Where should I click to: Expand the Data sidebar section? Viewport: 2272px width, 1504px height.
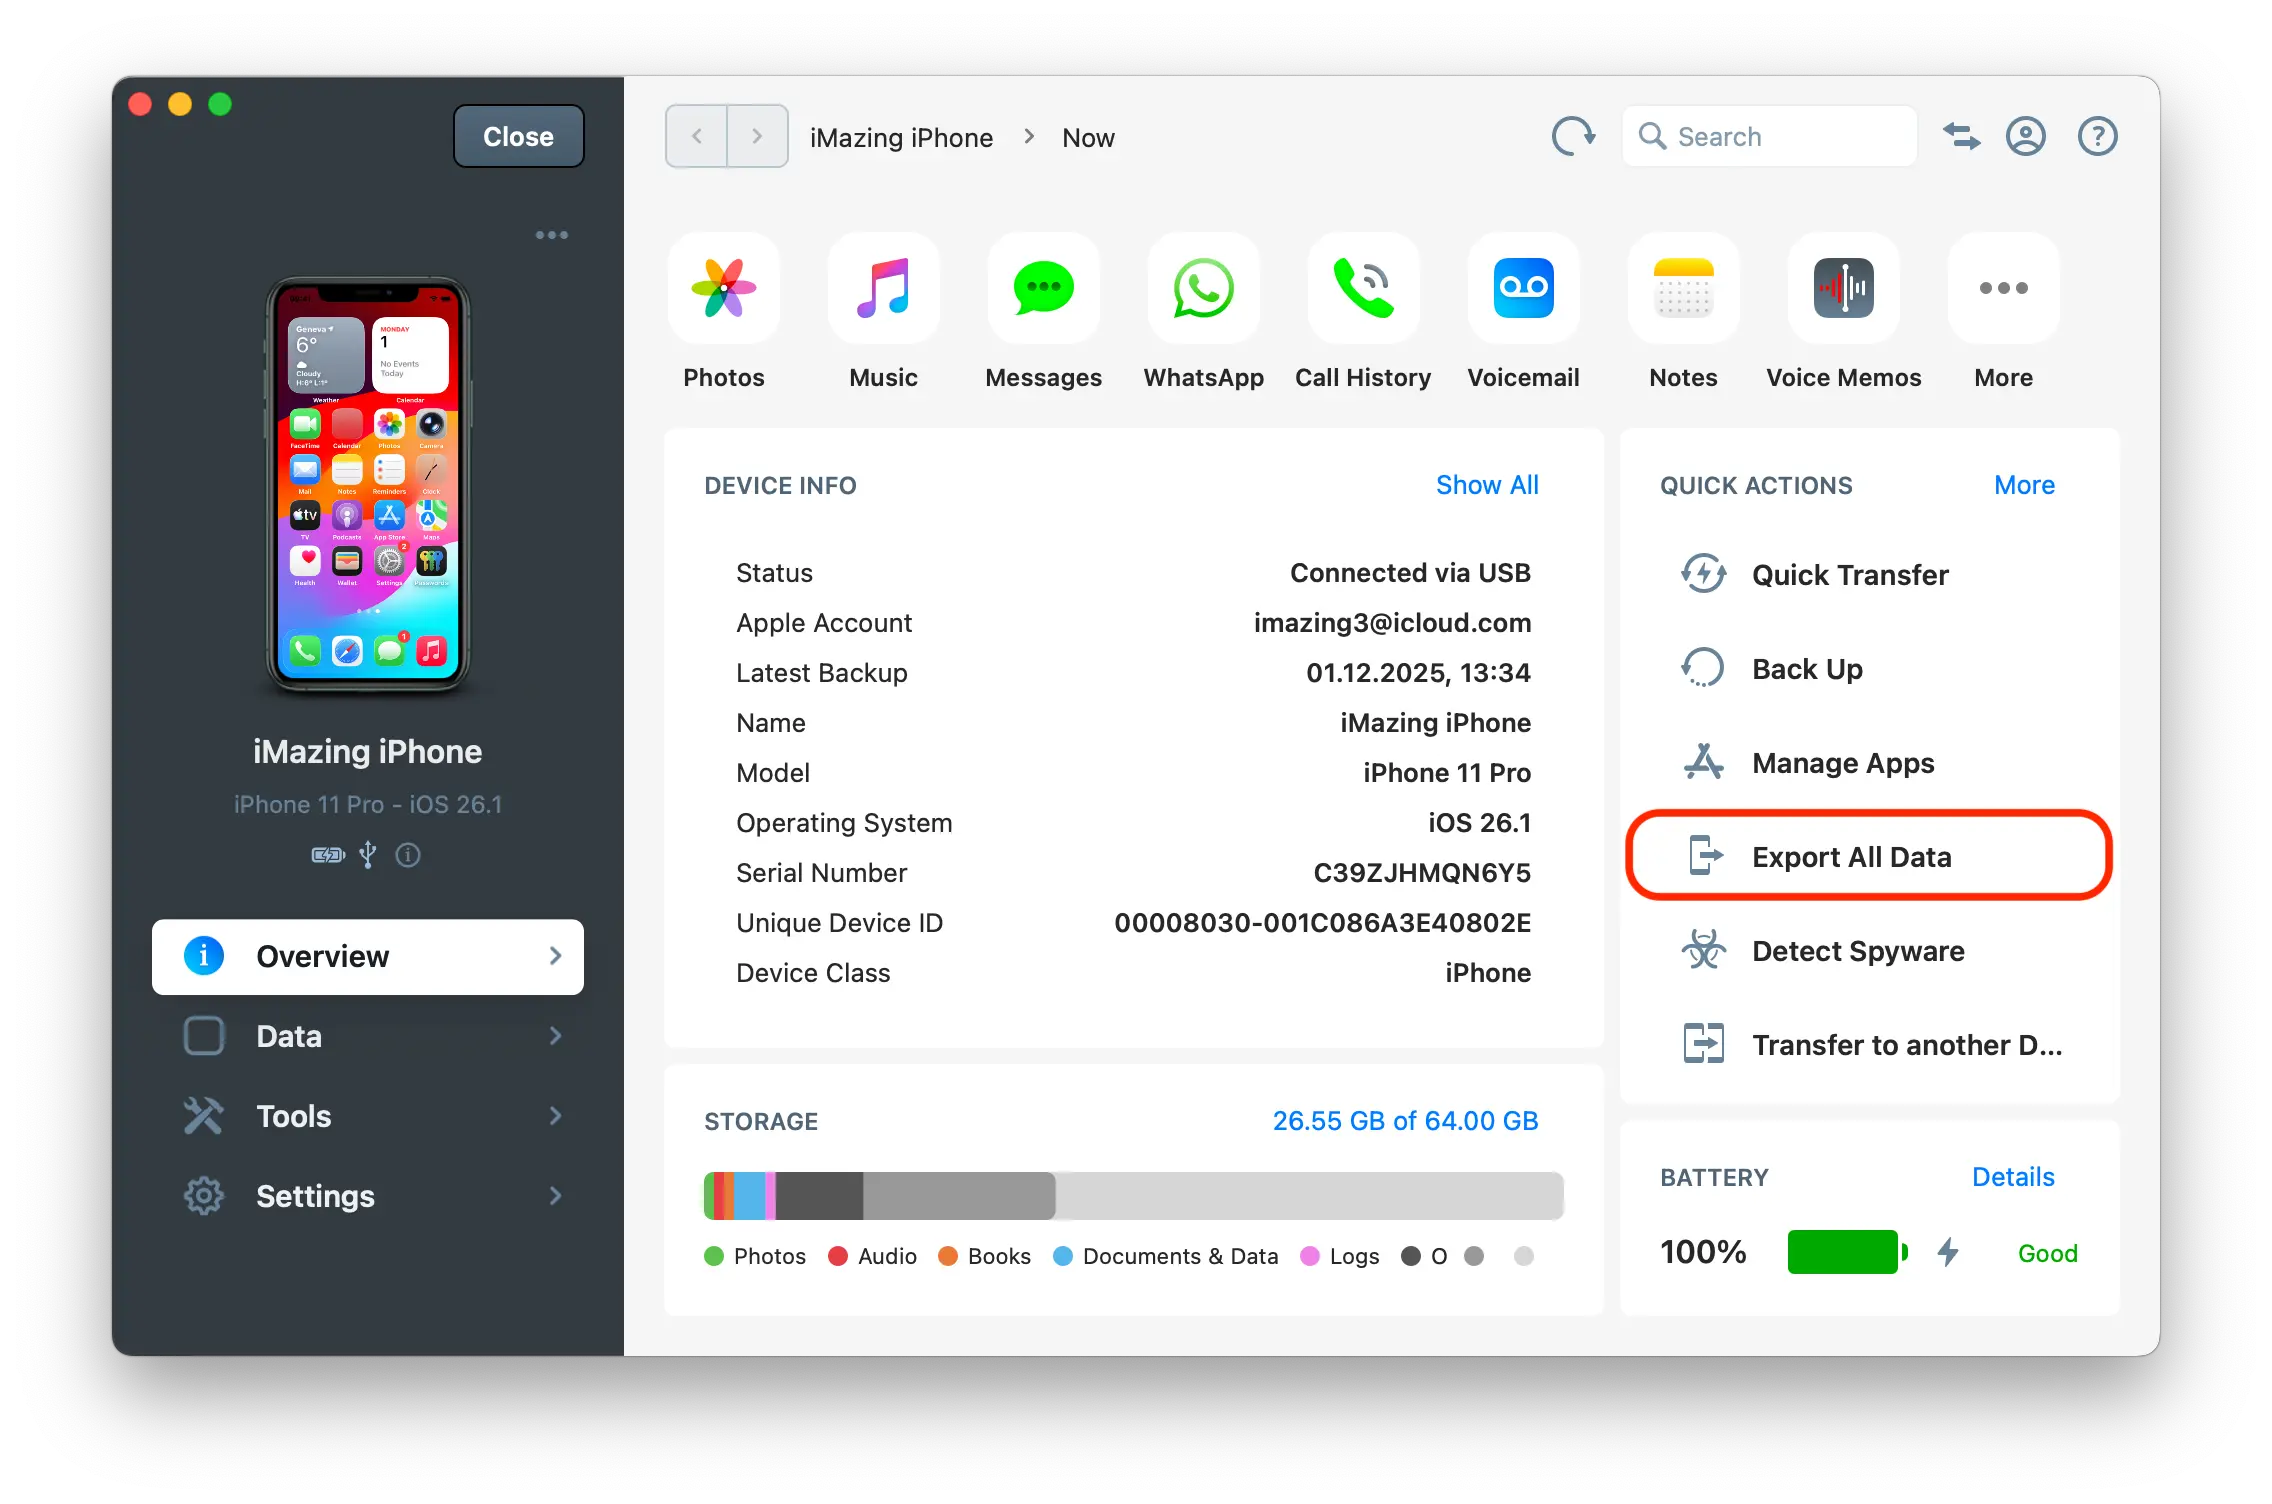[x=367, y=1036]
